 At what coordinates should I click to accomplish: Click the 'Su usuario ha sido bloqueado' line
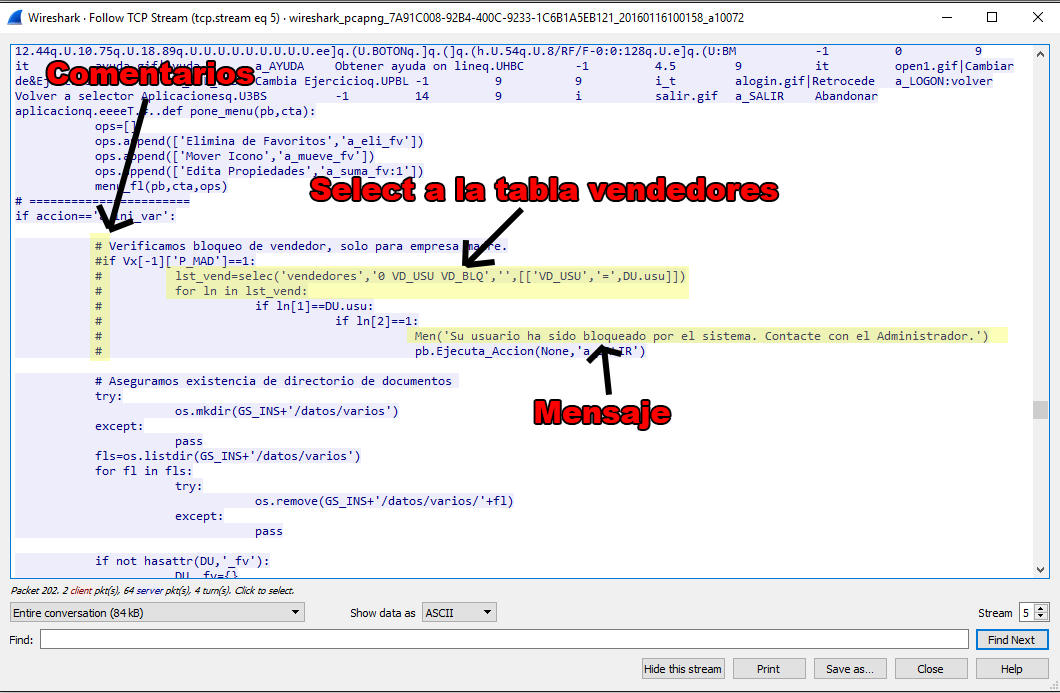700,336
